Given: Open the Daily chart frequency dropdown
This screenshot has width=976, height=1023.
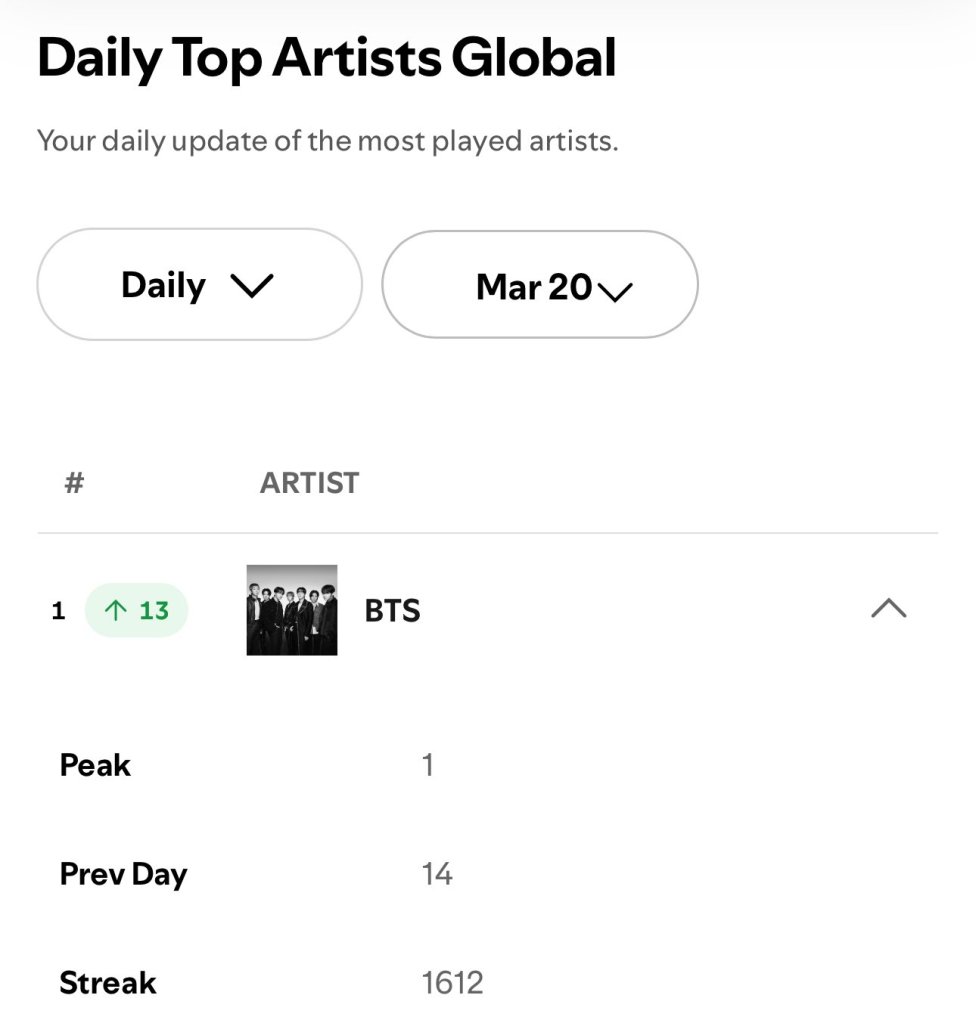Looking at the screenshot, I should click(198, 285).
